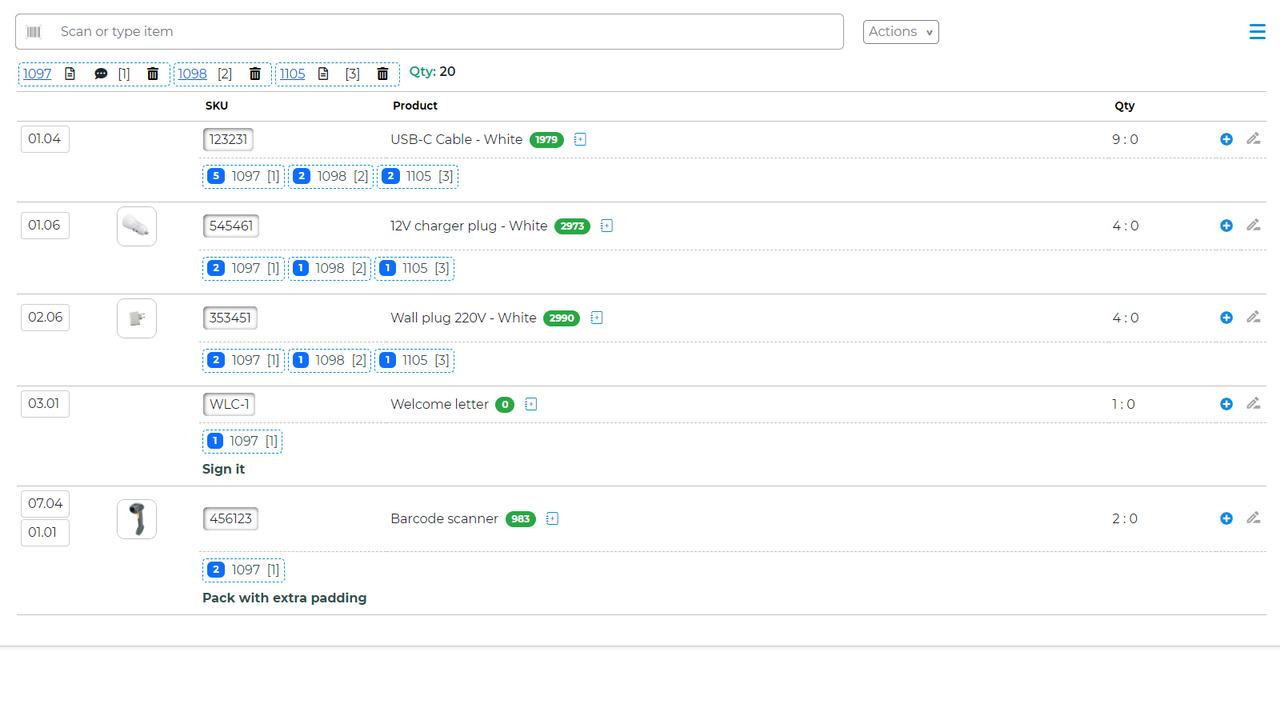This screenshot has width=1280, height=720.
Task: Click the note icon beside Barcode scanner badge
Action: (552, 519)
